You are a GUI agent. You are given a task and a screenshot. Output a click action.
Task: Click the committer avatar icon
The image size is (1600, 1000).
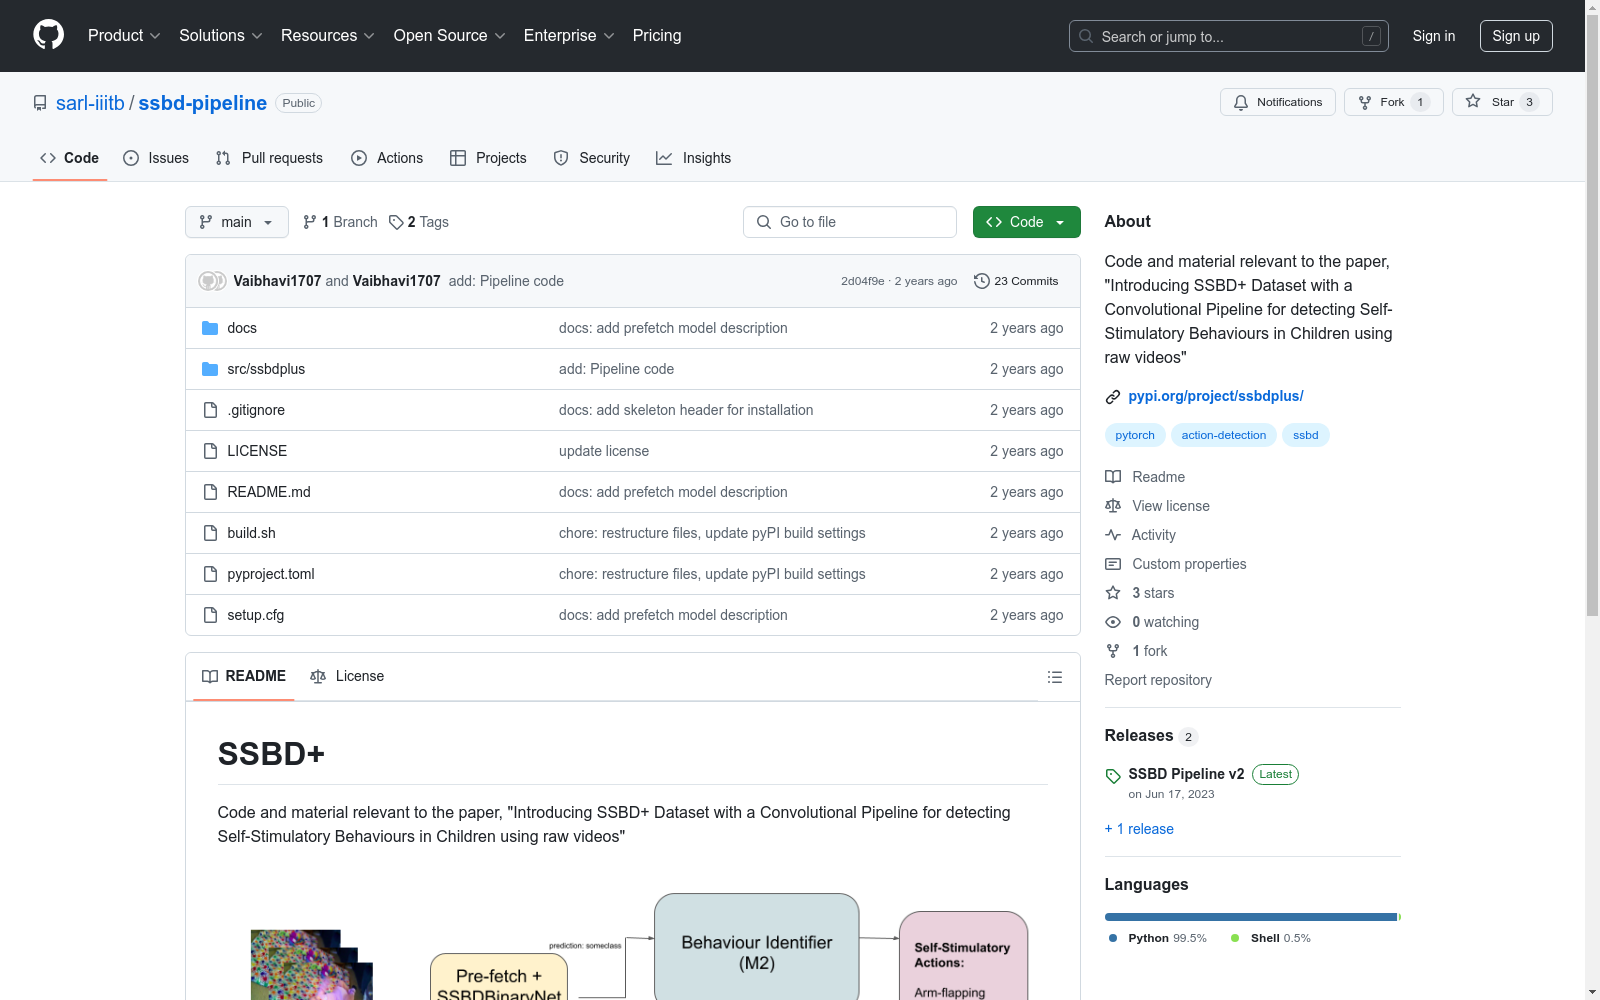(212, 281)
